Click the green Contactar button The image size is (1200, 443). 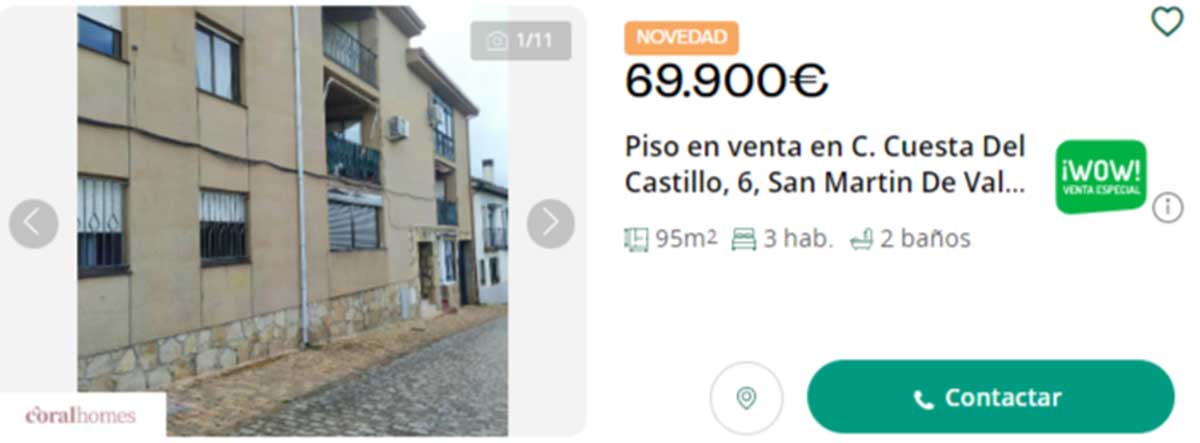tap(990, 397)
